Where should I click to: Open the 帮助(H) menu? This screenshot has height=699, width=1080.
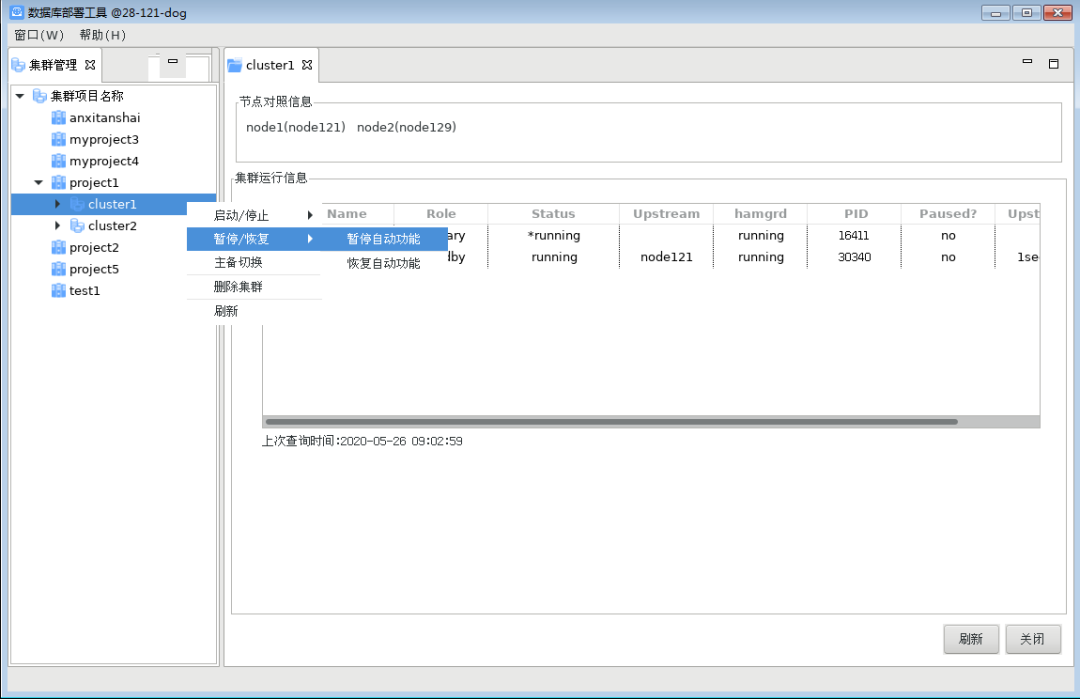pyautogui.click(x=102, y=35)
